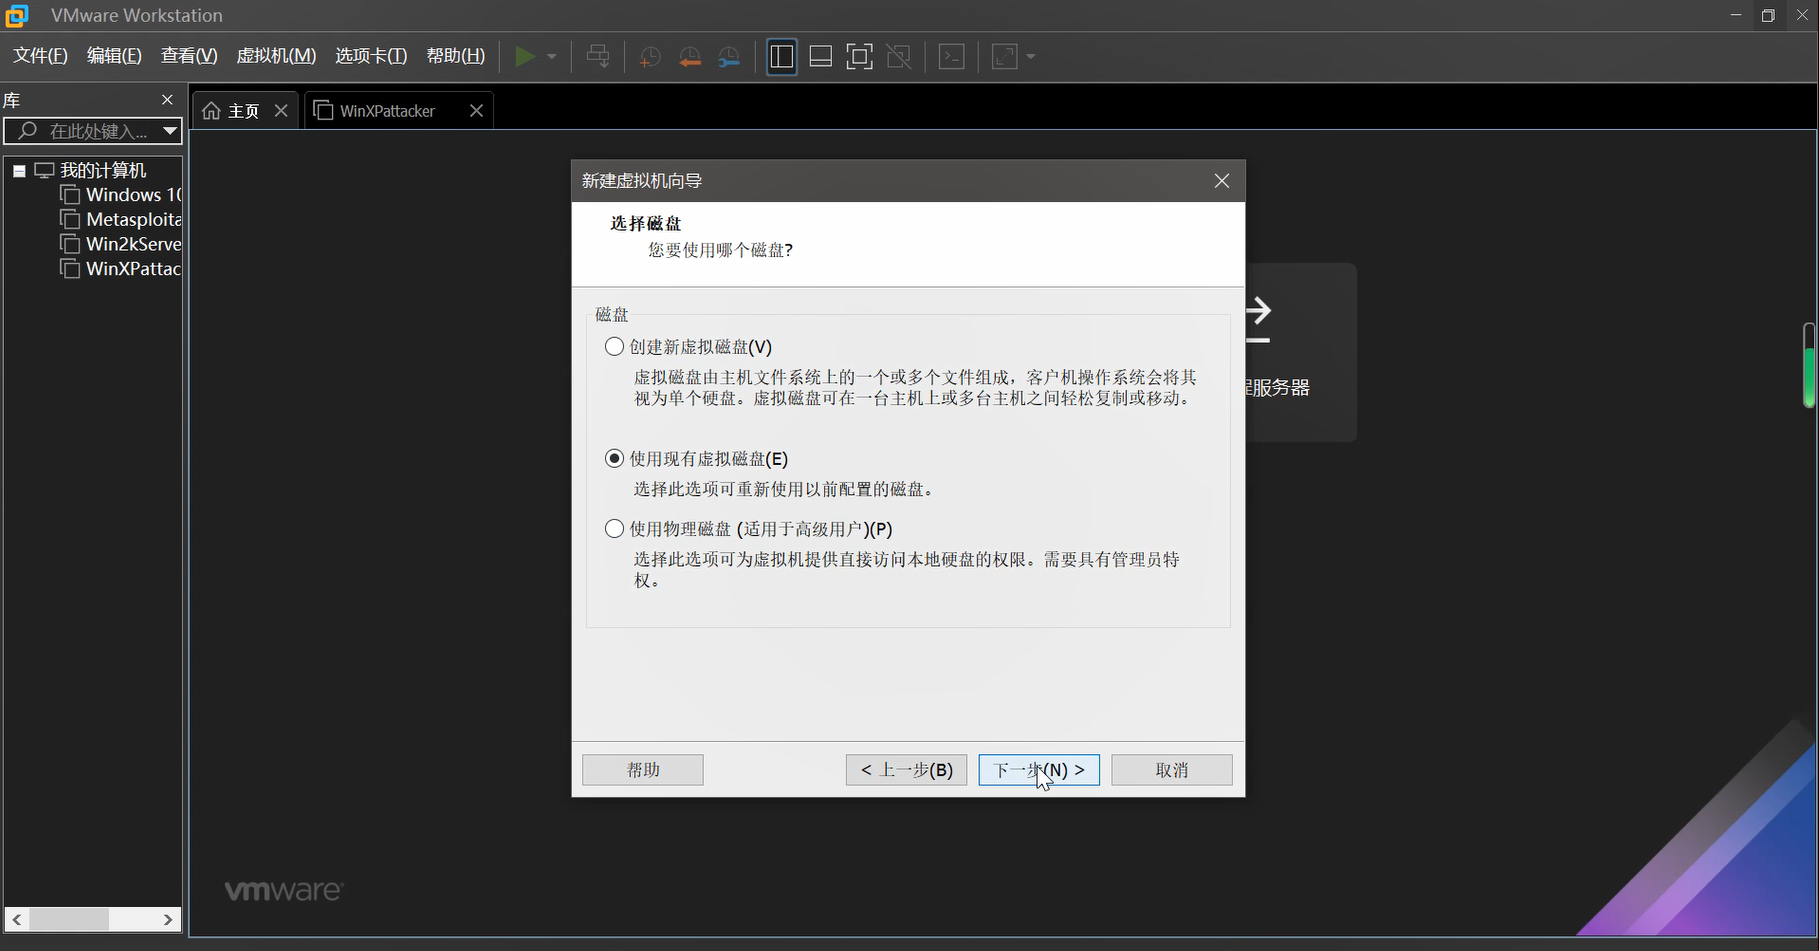This screenshot has height=951, width=1819.
Task: Open the stretch display dropdown arrow
Action: (x=1030, y=57)
